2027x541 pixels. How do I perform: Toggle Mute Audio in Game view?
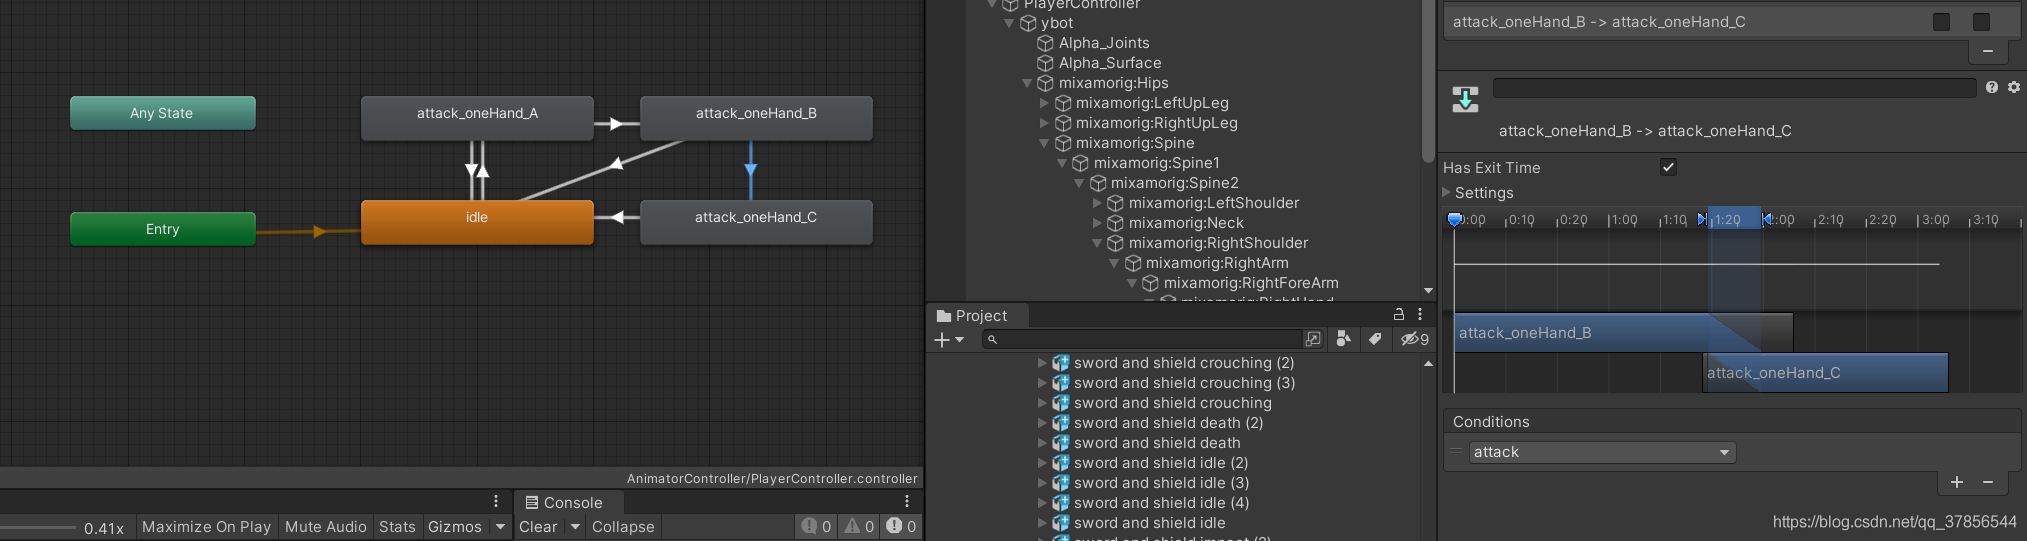coord(325,527)
